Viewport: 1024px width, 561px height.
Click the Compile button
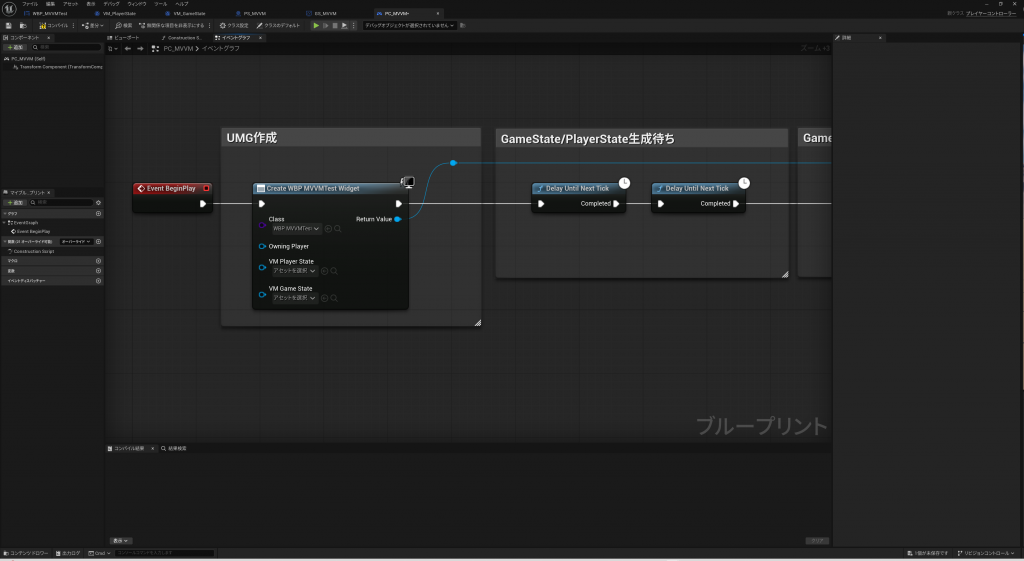coord(54,25)
